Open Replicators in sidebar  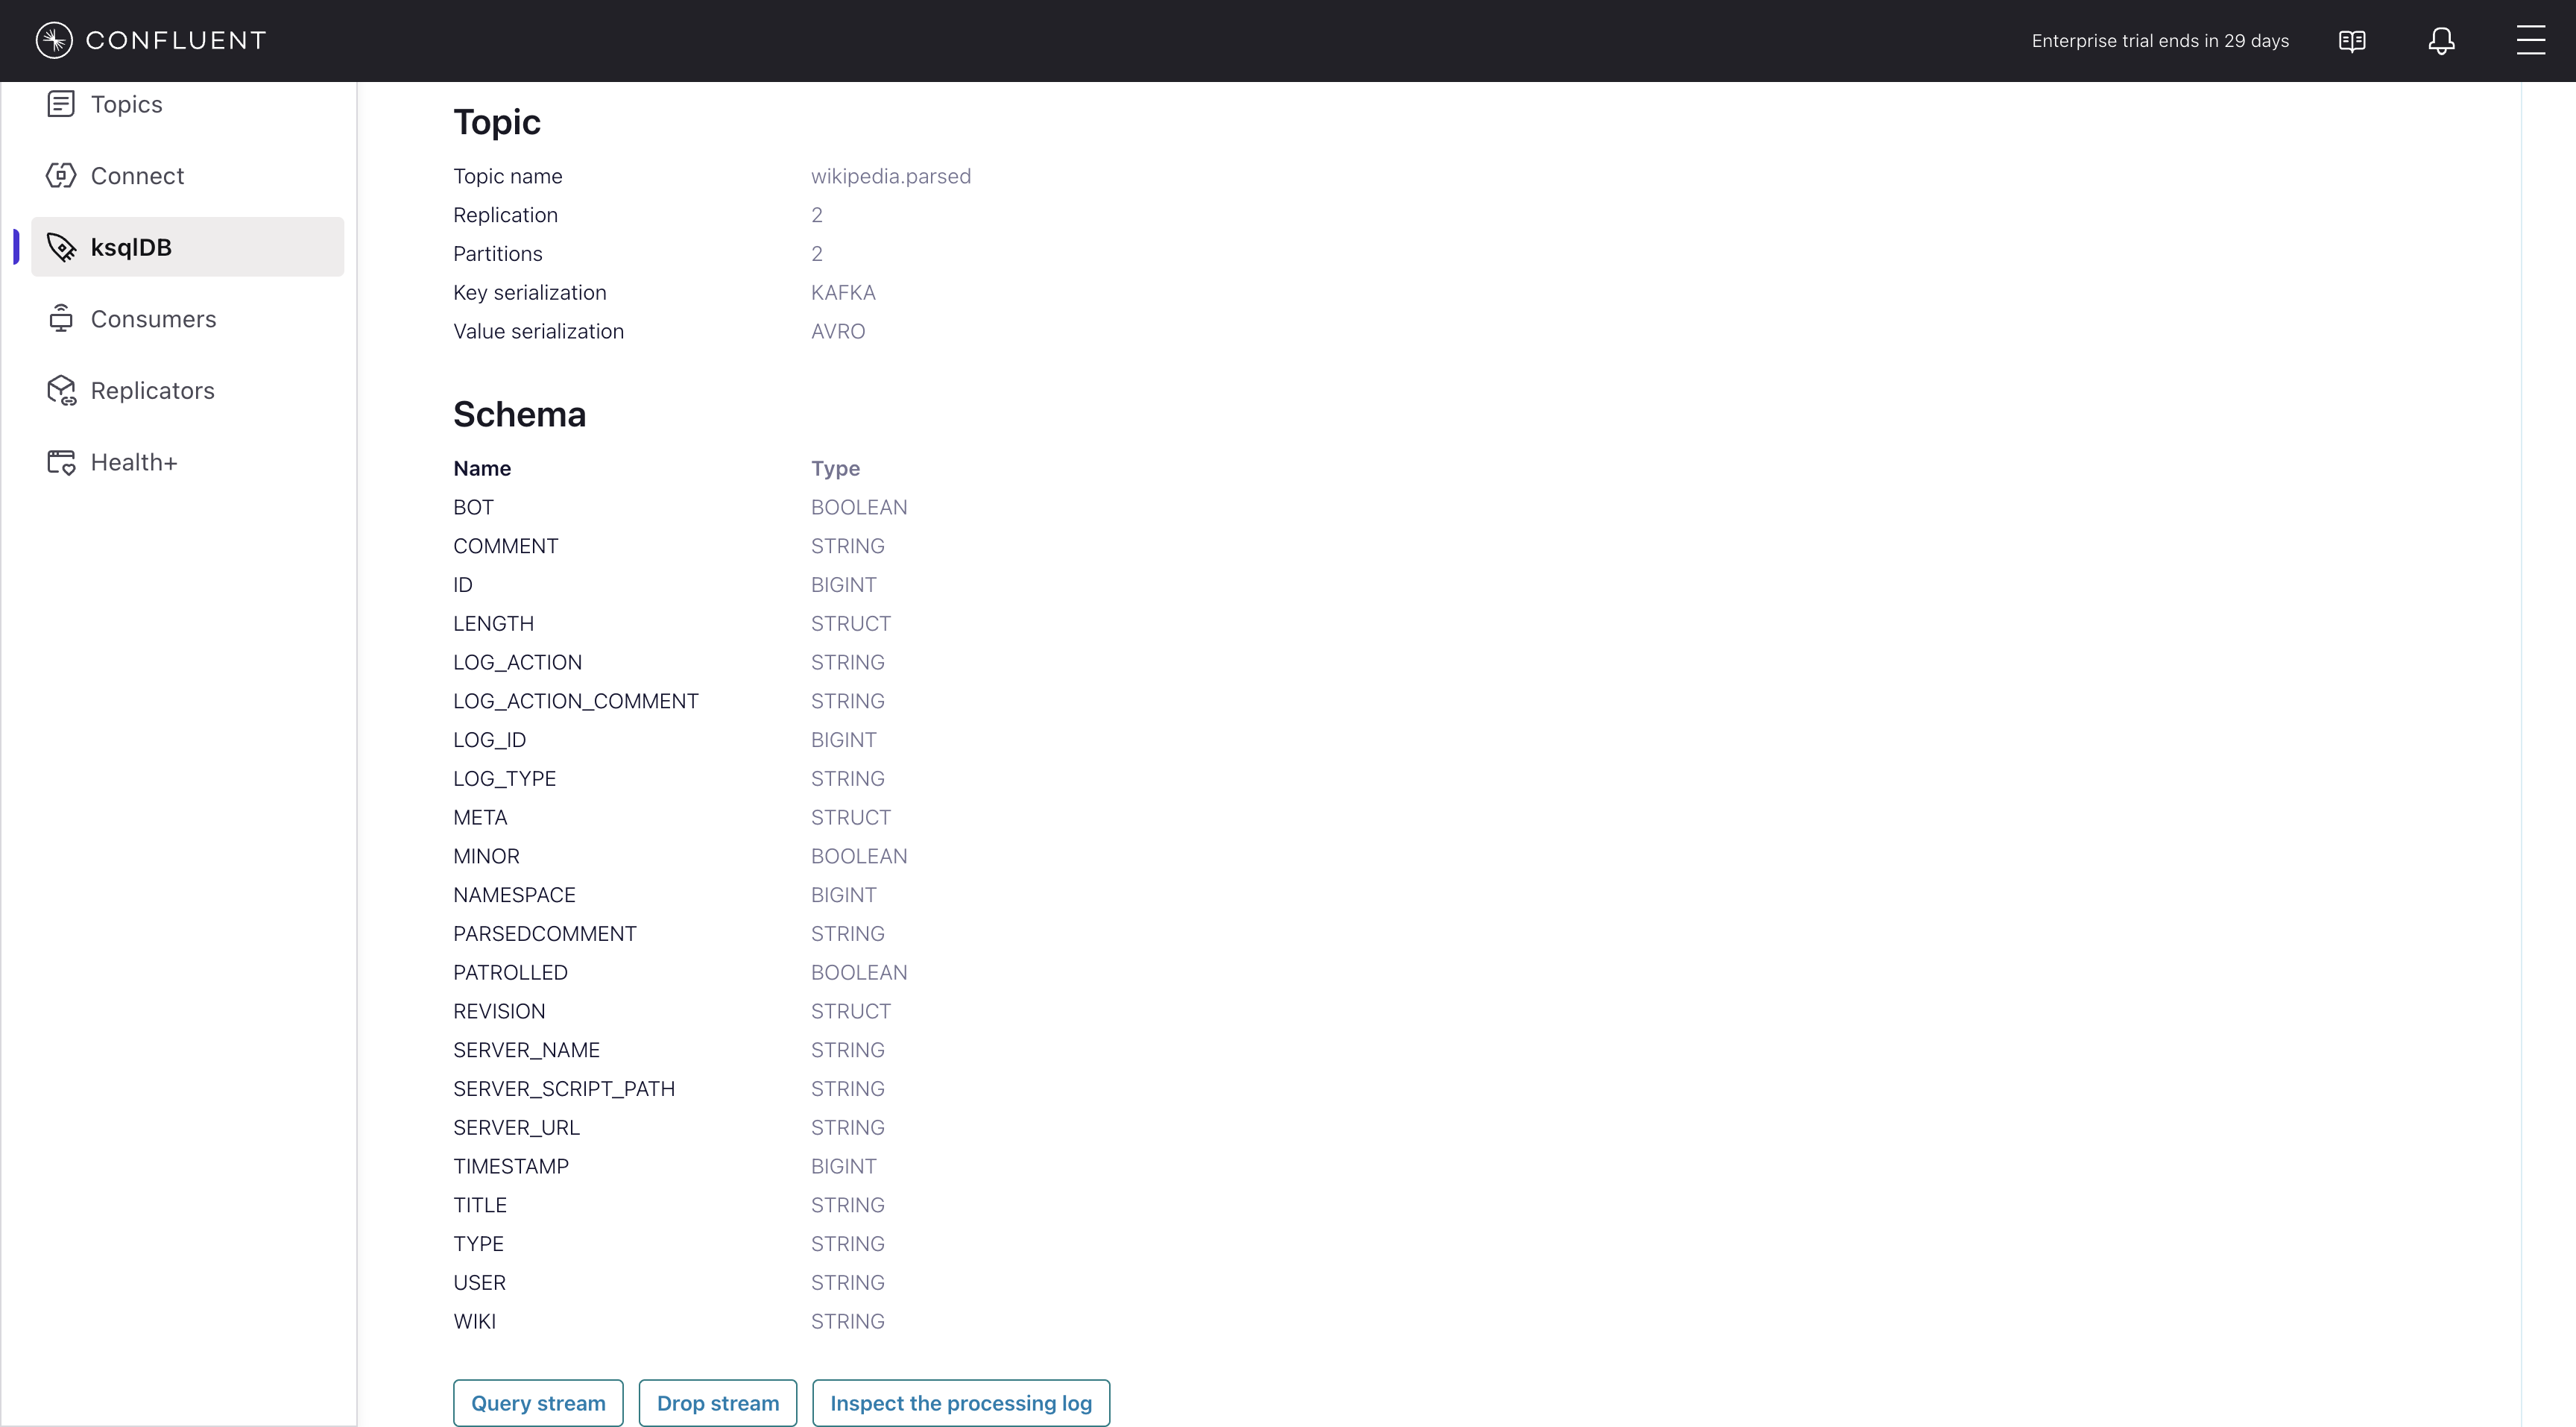[x=152, y=391]
